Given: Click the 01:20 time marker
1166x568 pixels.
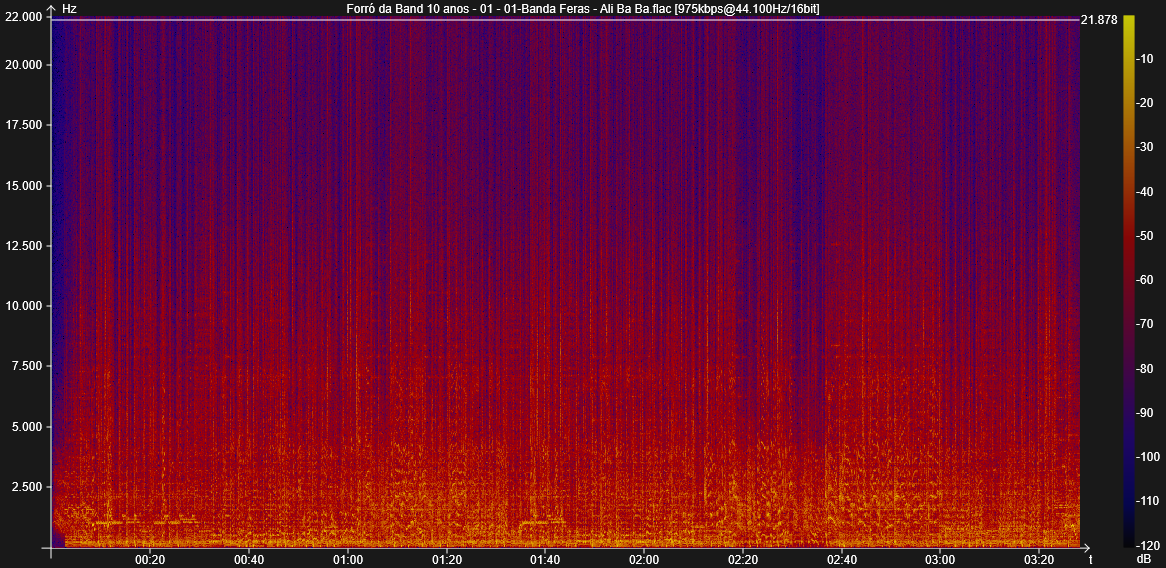Looking at the screenshot, I should (x=446, y=559).
